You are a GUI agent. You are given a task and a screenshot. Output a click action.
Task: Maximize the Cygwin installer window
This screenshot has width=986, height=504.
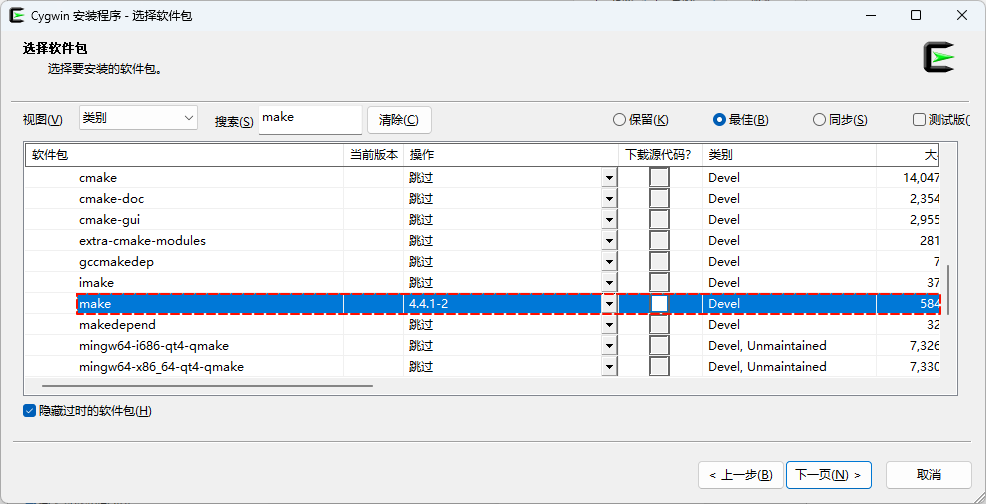pos(916,16)
